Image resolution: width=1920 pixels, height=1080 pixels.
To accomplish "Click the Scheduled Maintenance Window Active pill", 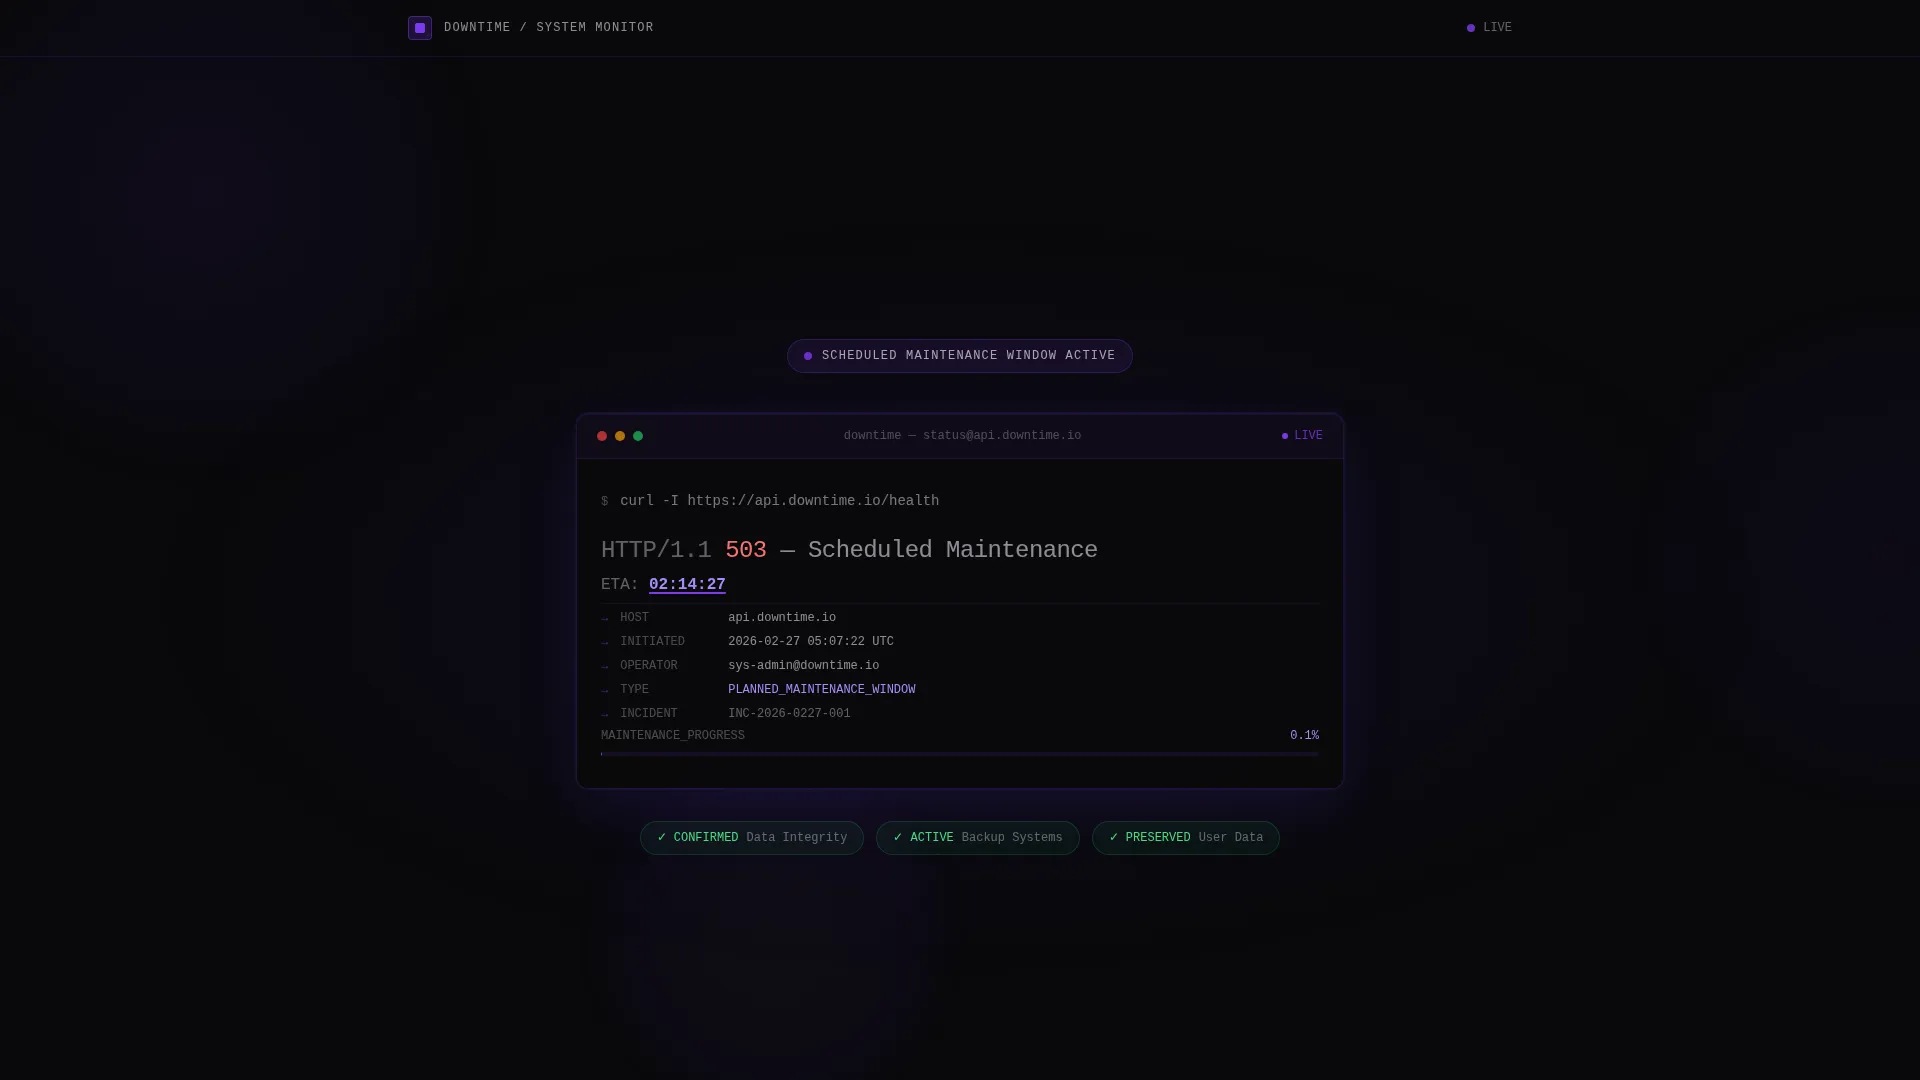I will click(x=960, y=356).
